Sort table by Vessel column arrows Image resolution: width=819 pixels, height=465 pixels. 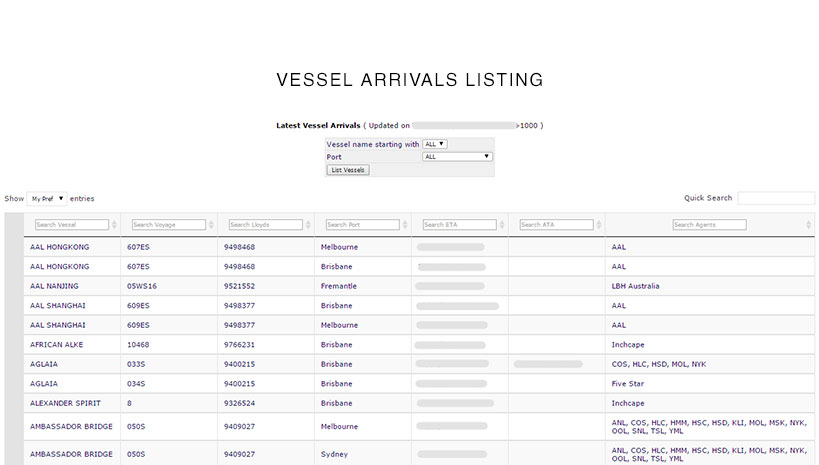click(x=115, y=225)
